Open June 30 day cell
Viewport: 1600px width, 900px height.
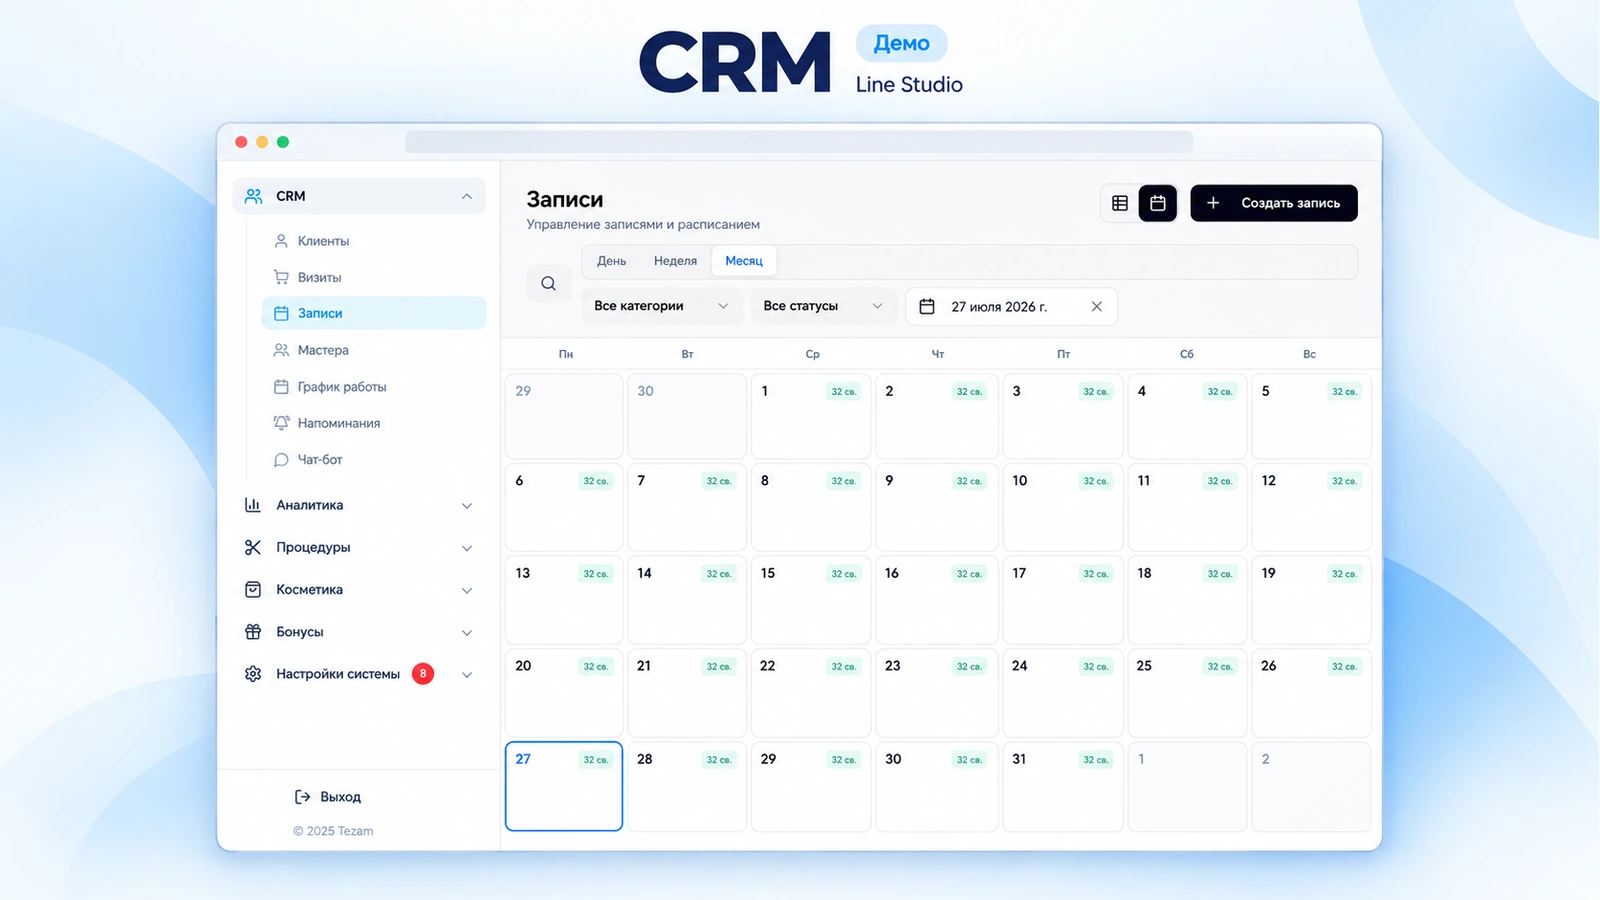[x=687, y=416]
